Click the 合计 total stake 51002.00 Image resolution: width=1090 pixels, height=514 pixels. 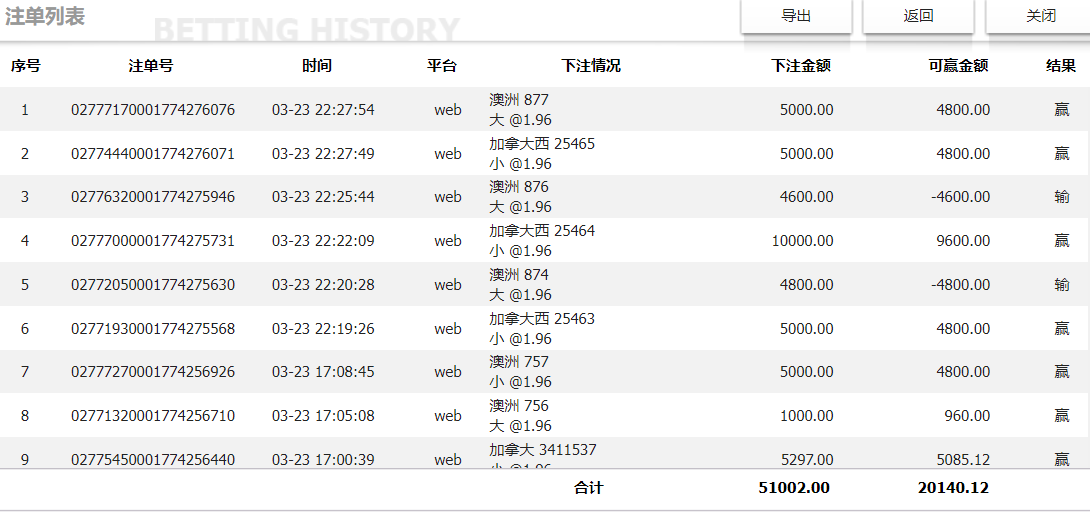coord(794,488)
